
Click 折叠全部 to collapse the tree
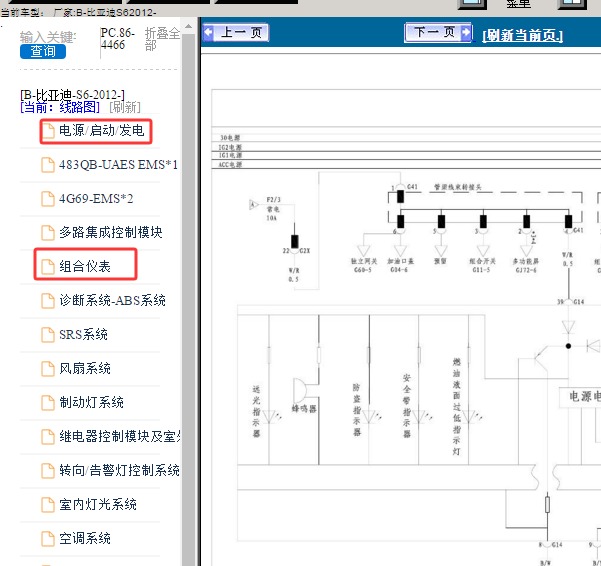162,39
